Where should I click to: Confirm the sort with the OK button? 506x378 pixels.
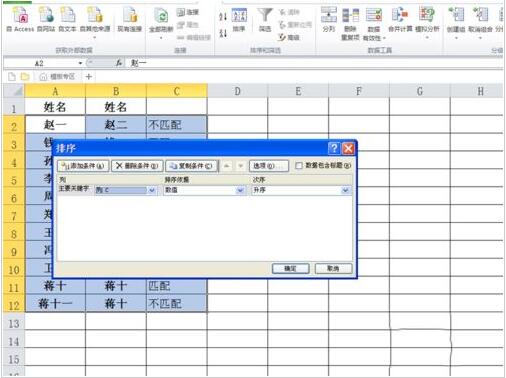click(x=290, y=268)
